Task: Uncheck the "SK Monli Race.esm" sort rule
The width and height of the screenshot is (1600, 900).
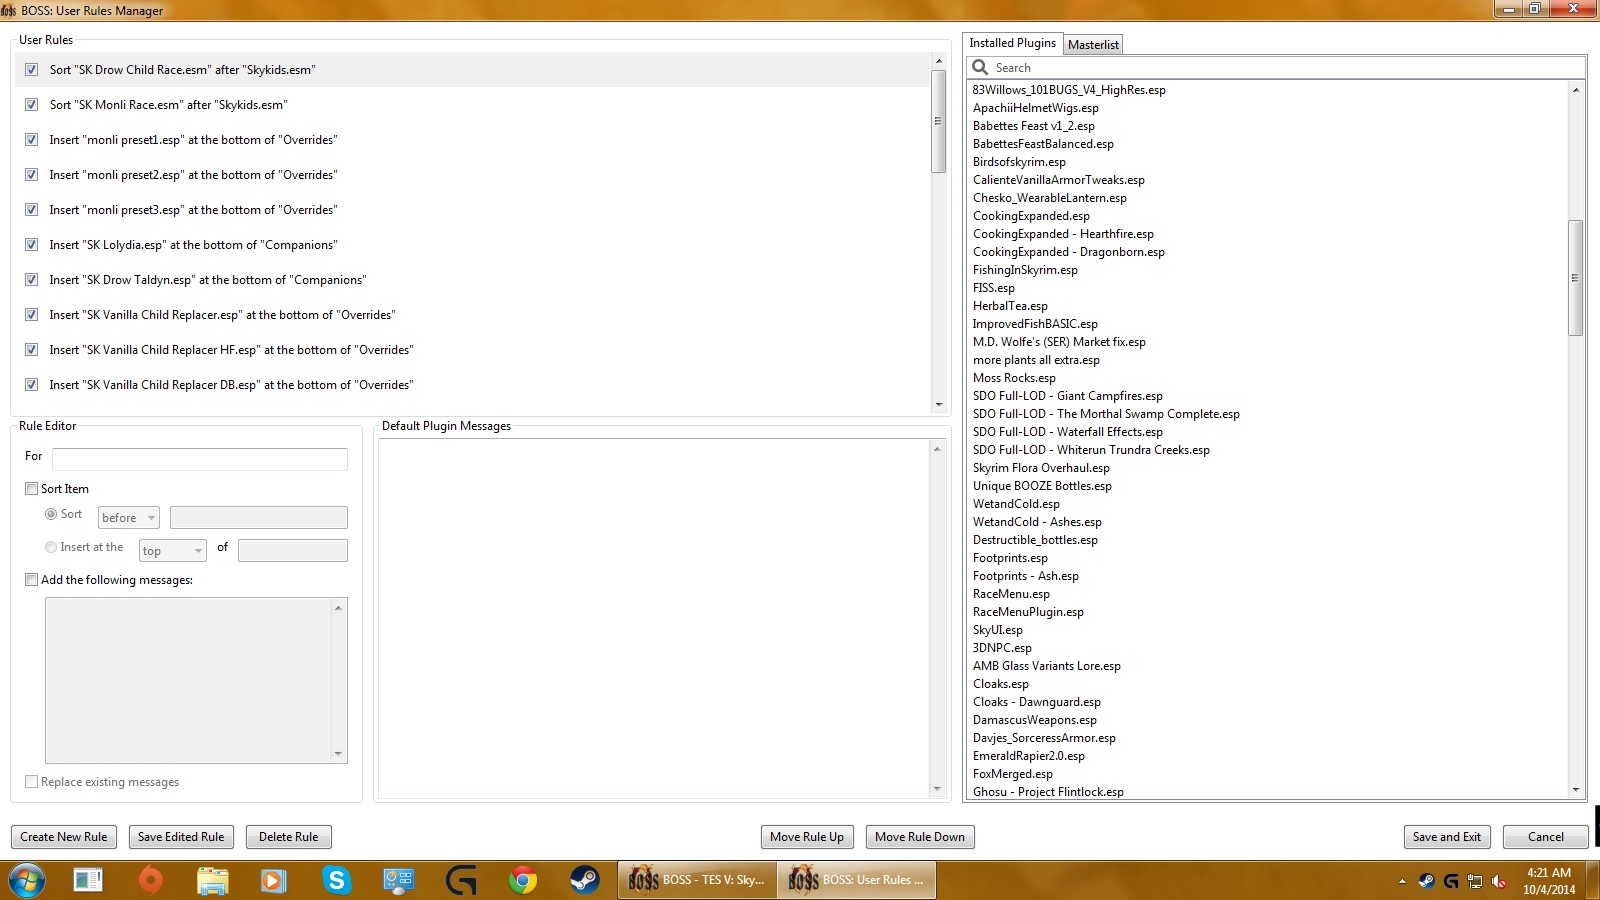Action: coord(31,105)
